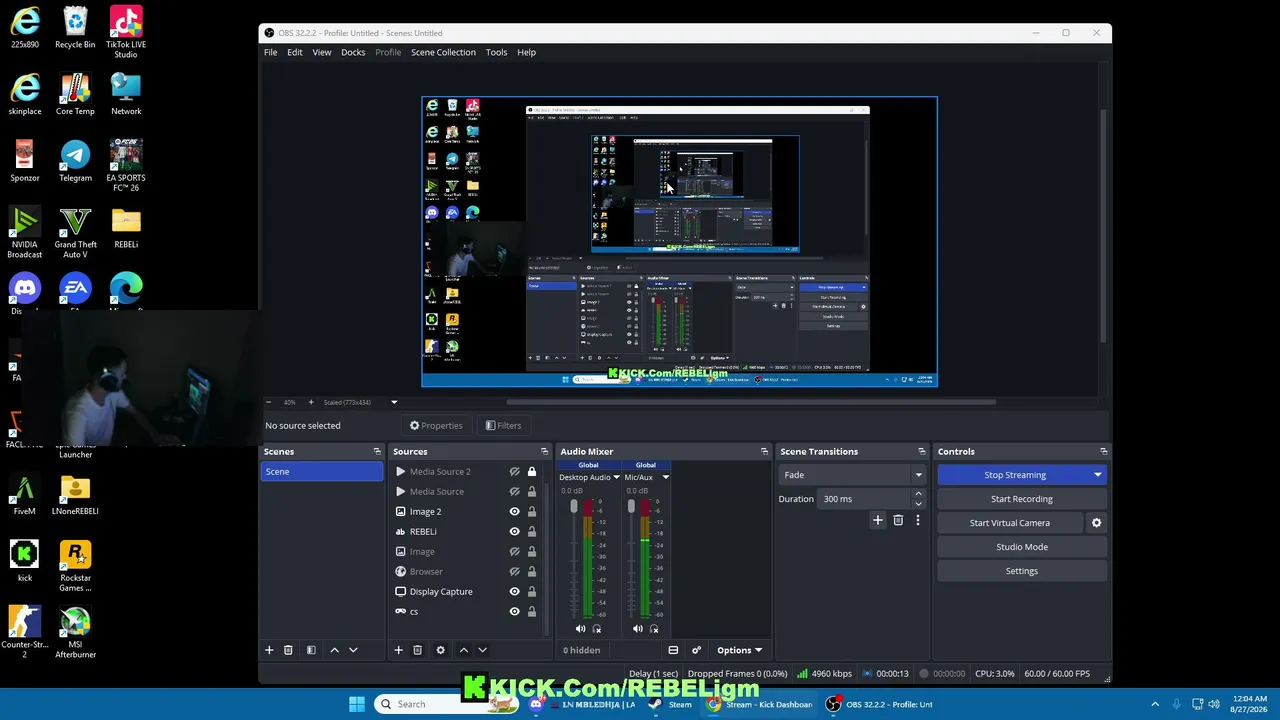Open the preview Scaled size dropdown
This screenshot has height=720, width=1280.
coord(394,402)
